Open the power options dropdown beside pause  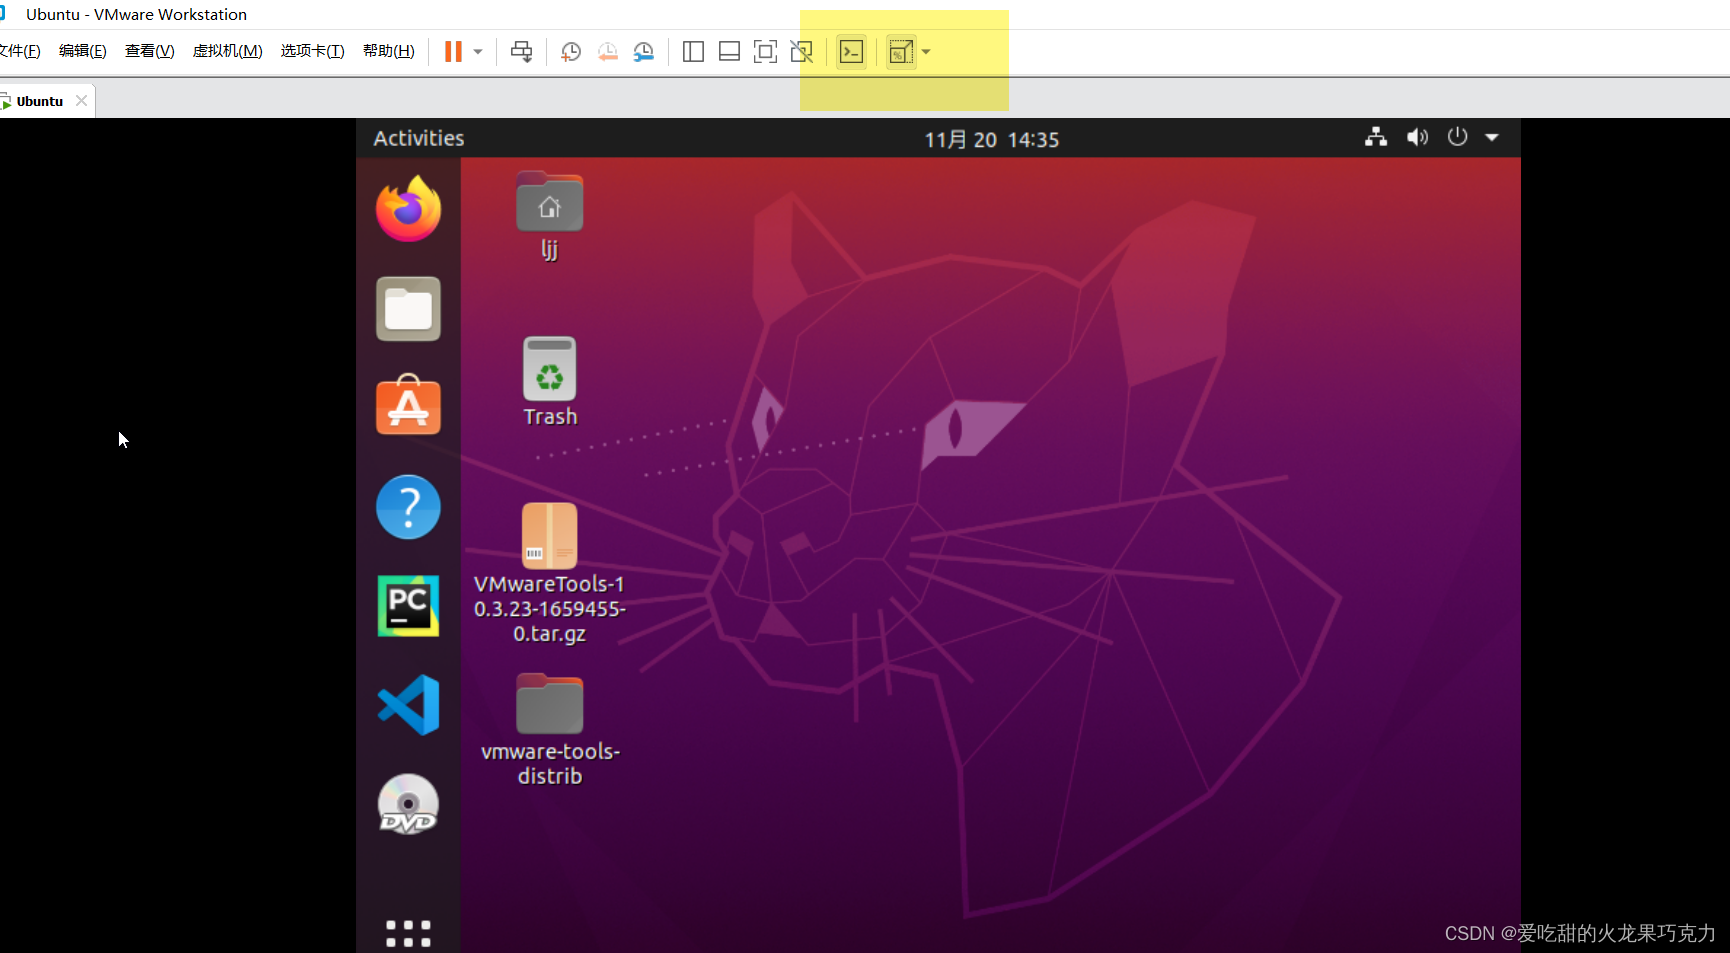click(478, 52)
